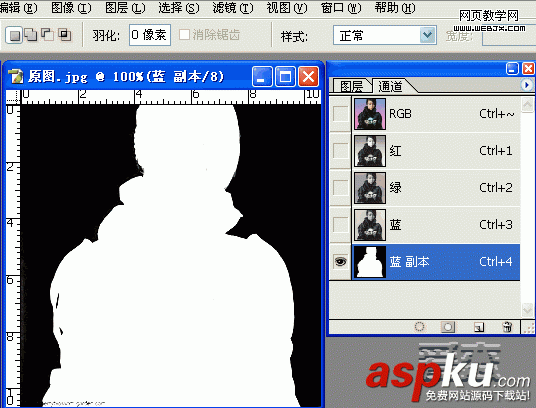Close the channels palette window
The width and height of the screenshot is (536, 408).
pos(528,69)
